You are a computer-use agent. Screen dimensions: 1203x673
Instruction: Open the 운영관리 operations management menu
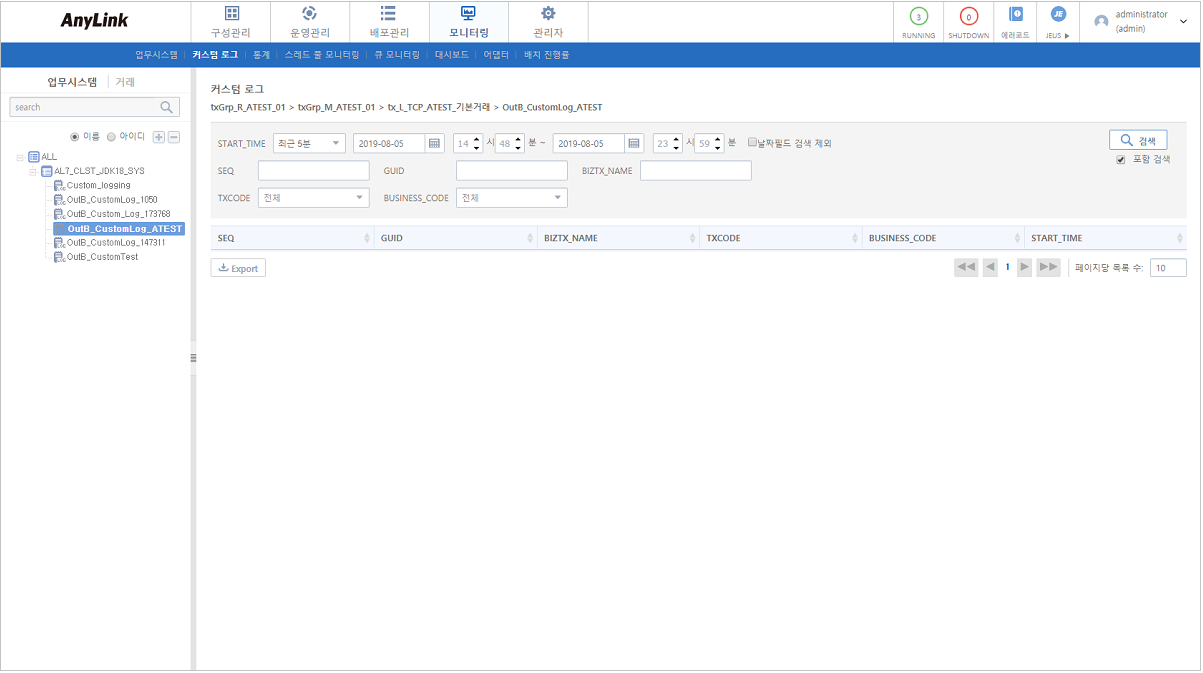point(309,20)
